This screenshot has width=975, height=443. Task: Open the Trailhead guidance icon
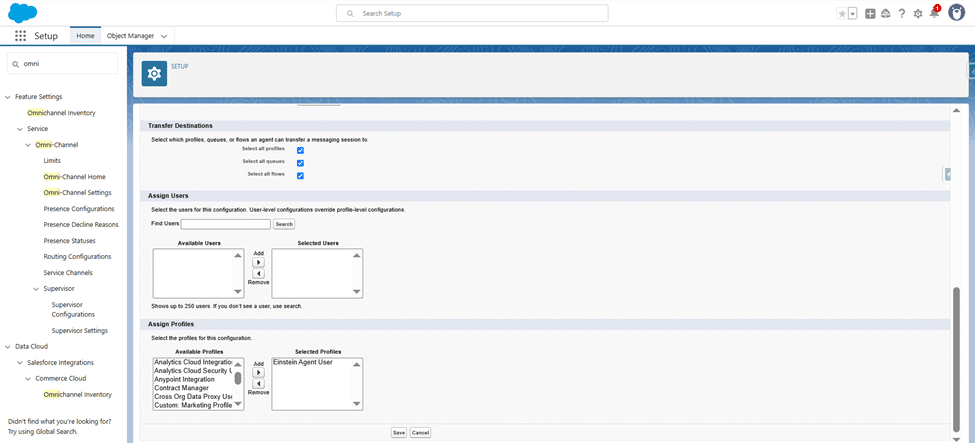pyautogui.click(x=886, y=14)
